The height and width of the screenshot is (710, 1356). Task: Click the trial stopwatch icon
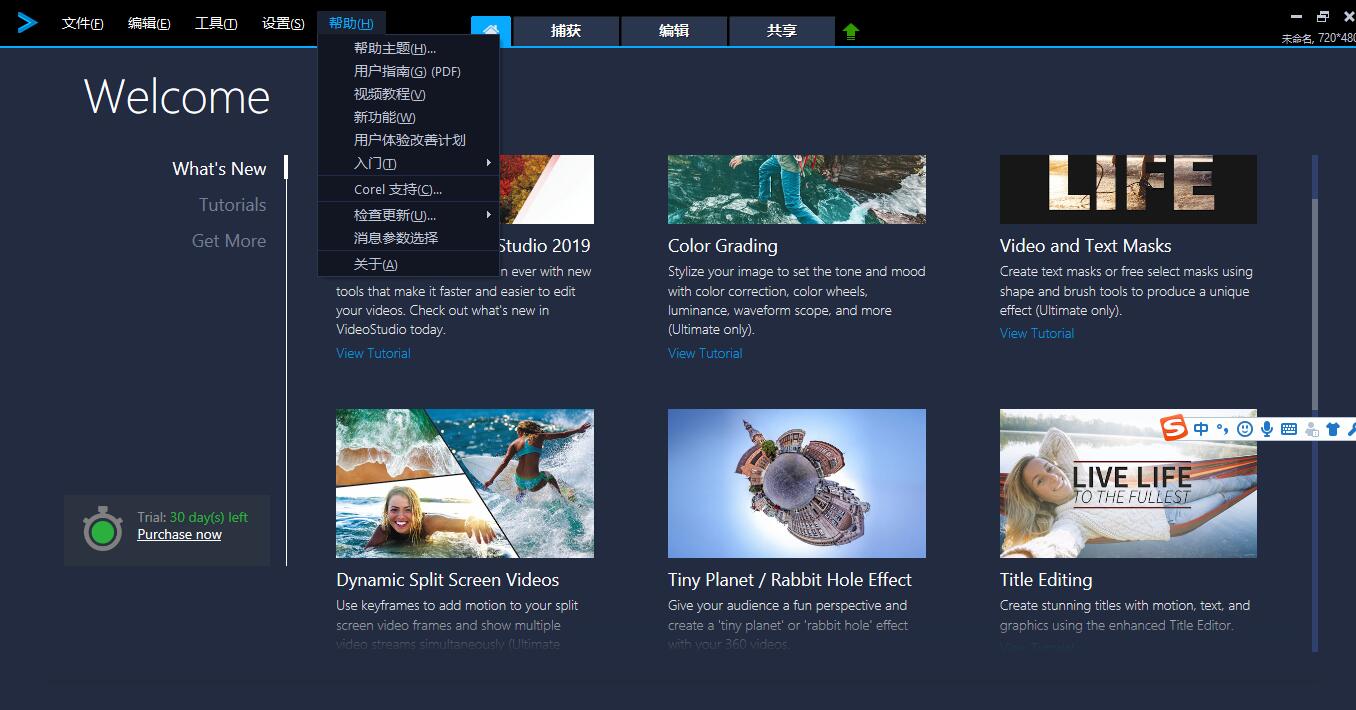point(103,529)
